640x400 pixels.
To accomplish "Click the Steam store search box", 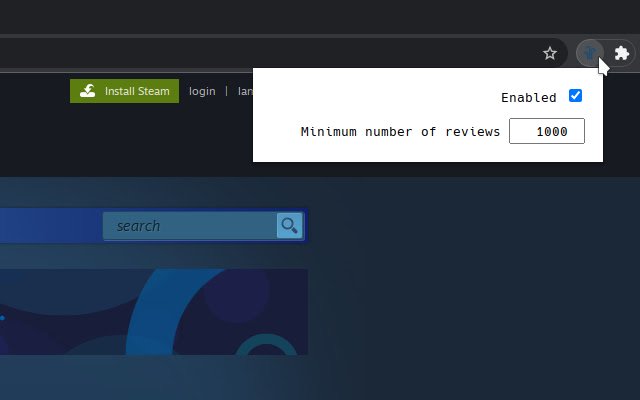I will [190, 225].
